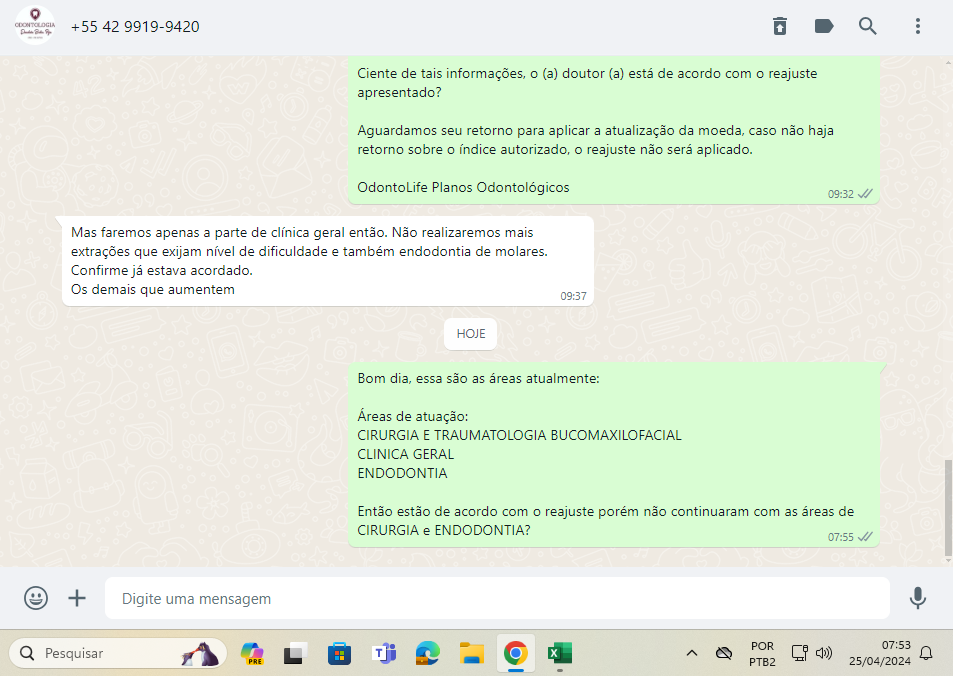This screenshot has height=676, width=953.
Task: Click the 09:37 timestamp
Action: tap(573, 296)
